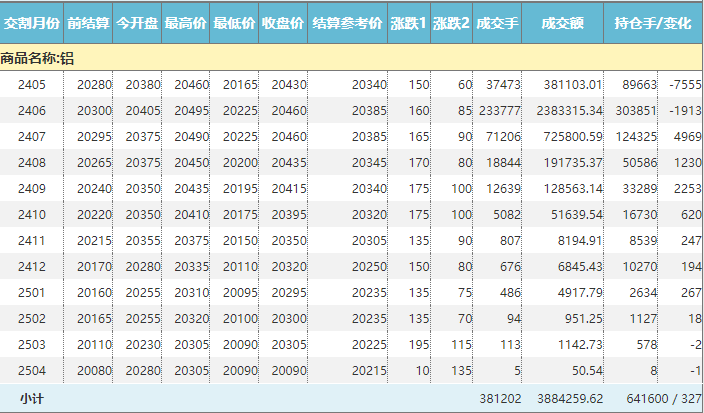Click the 结算参考价 column header

(346, 22)
